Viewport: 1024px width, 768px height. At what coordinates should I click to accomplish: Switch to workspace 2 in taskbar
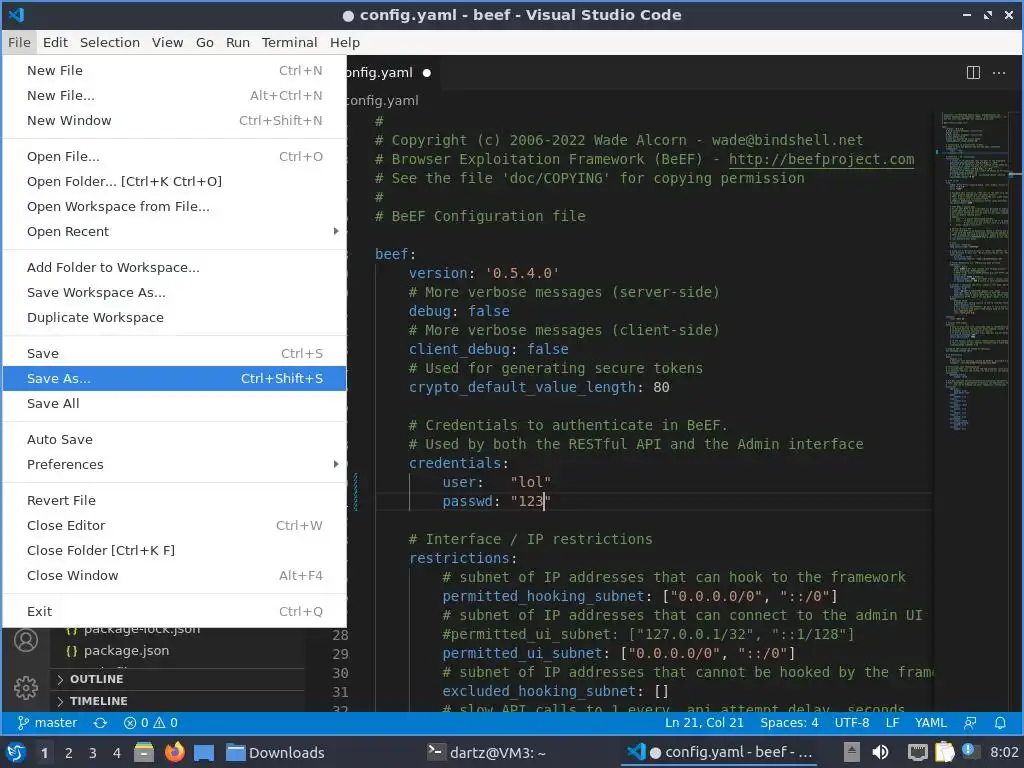pyautogui.click(x=69, y=753)
